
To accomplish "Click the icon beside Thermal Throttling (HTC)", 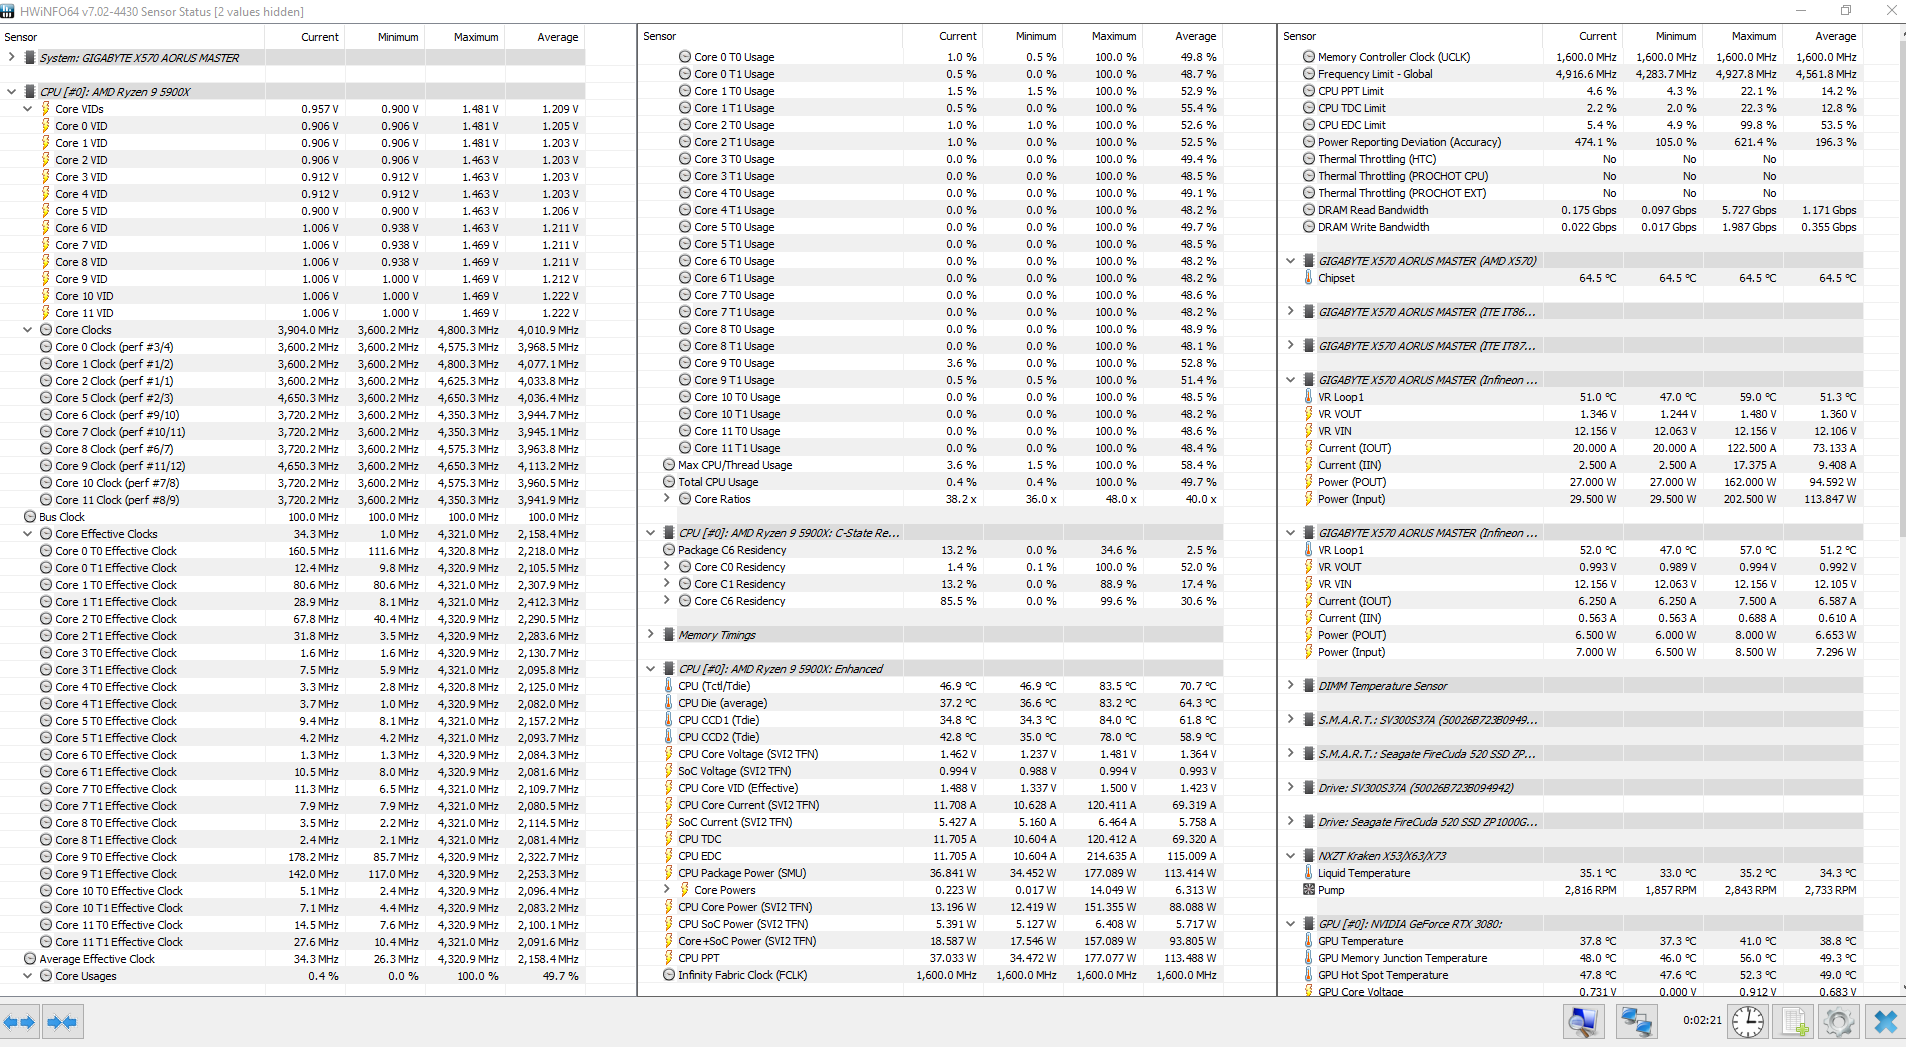I will [1308, 159].
